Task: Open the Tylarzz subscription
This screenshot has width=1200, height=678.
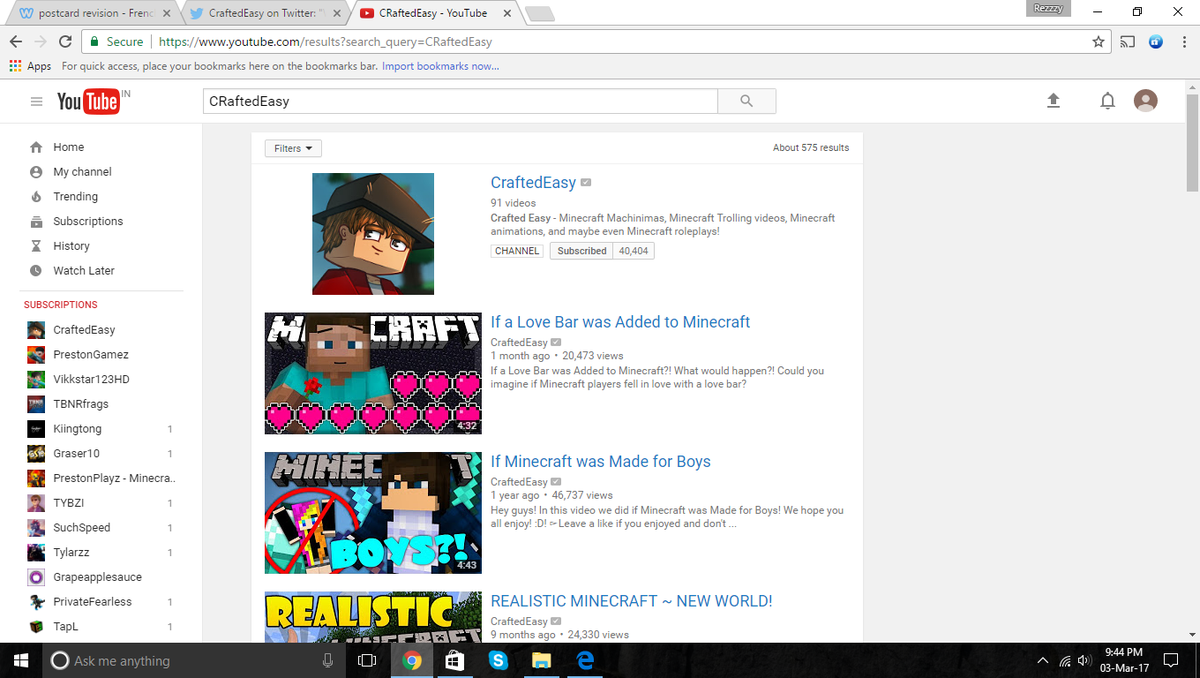Action: pyautogui.click(x=71, y=552)
